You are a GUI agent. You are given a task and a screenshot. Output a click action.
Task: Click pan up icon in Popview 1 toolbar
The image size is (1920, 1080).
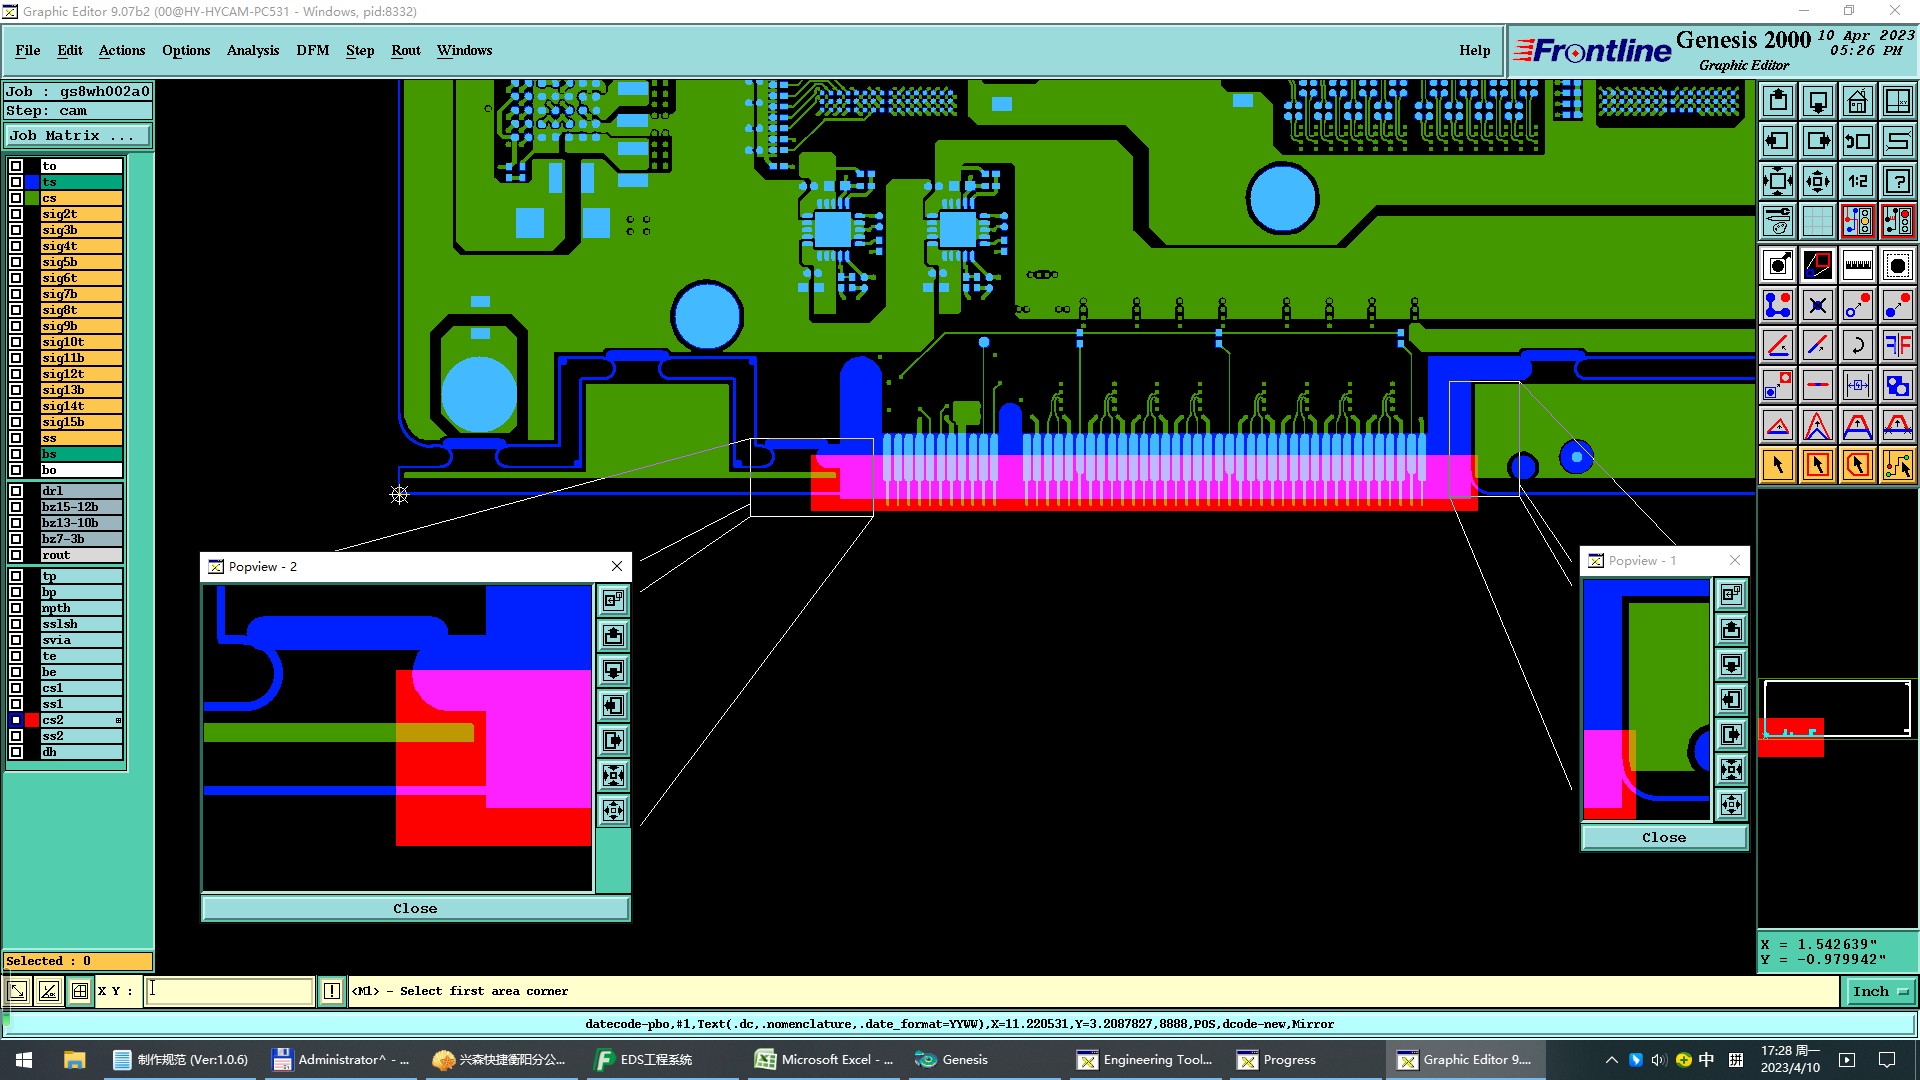tap(1732, 629)
